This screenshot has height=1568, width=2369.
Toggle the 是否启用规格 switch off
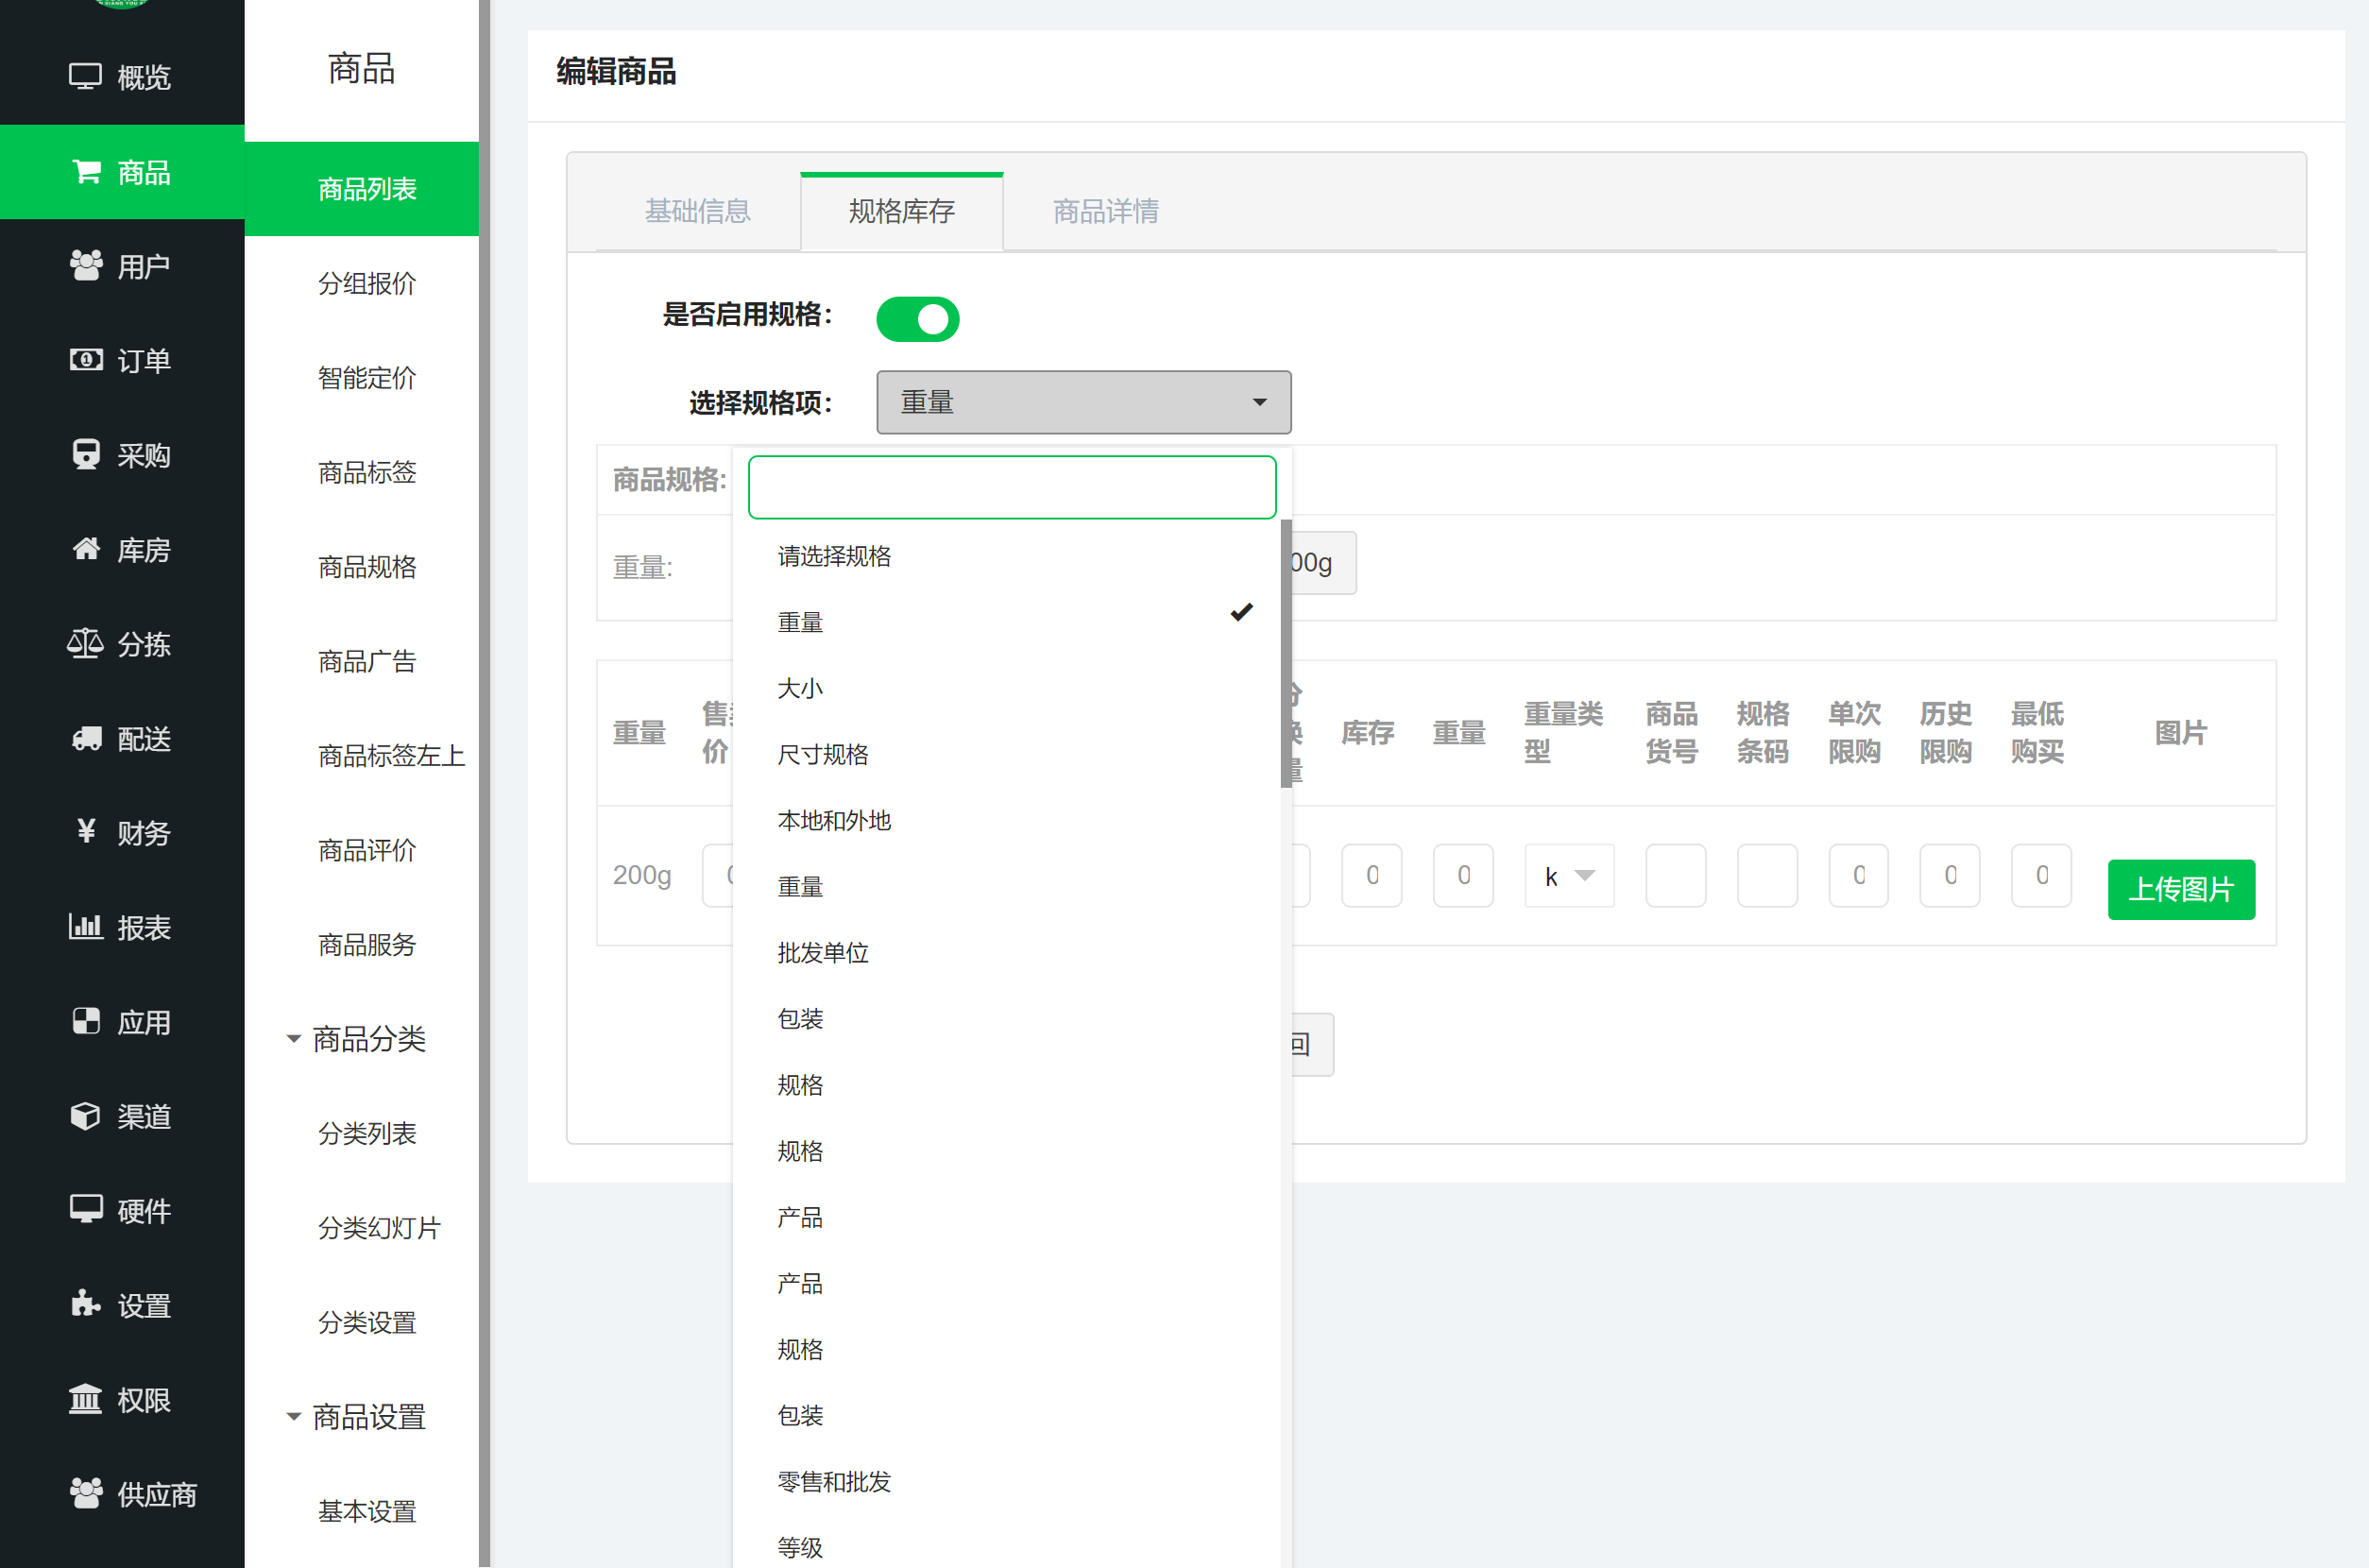[x=917, y=319]
